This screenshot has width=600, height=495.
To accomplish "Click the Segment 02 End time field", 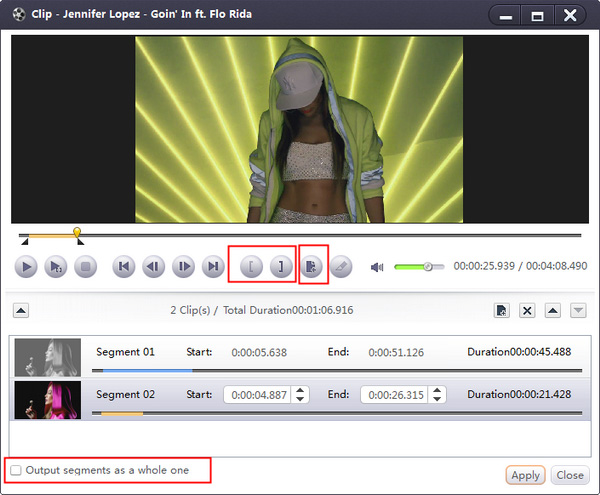I will [392, 395].
